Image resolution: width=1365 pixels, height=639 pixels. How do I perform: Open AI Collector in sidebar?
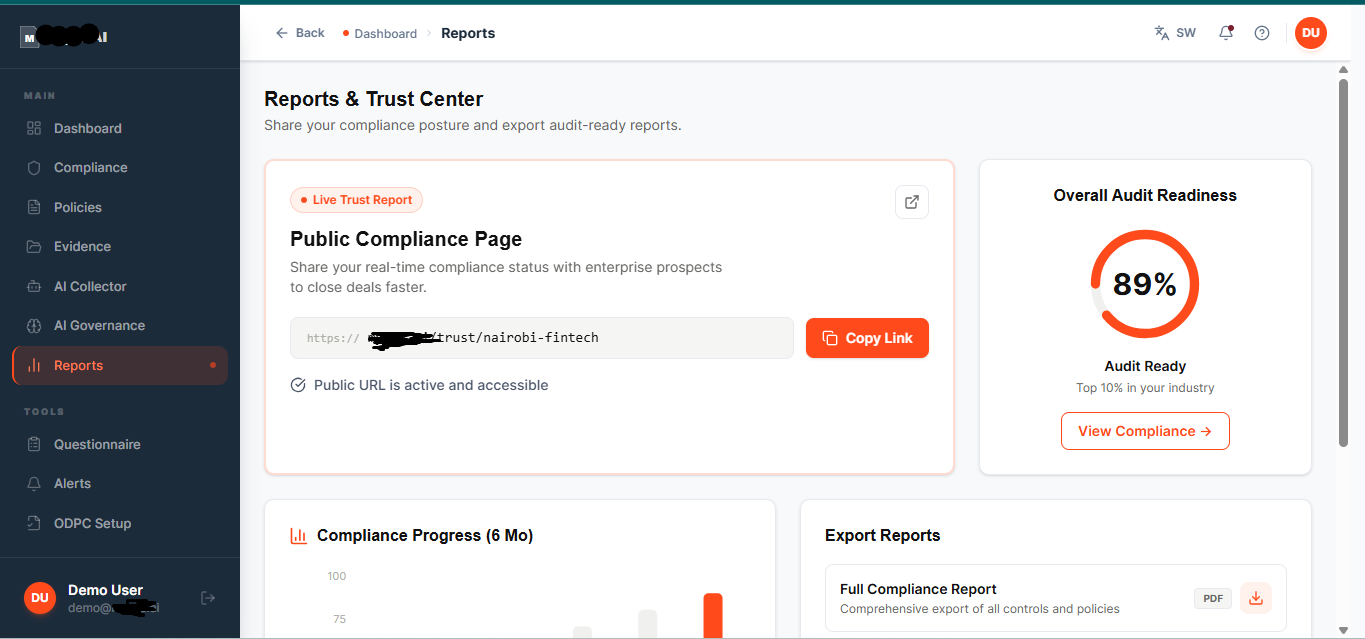point(90,286)
